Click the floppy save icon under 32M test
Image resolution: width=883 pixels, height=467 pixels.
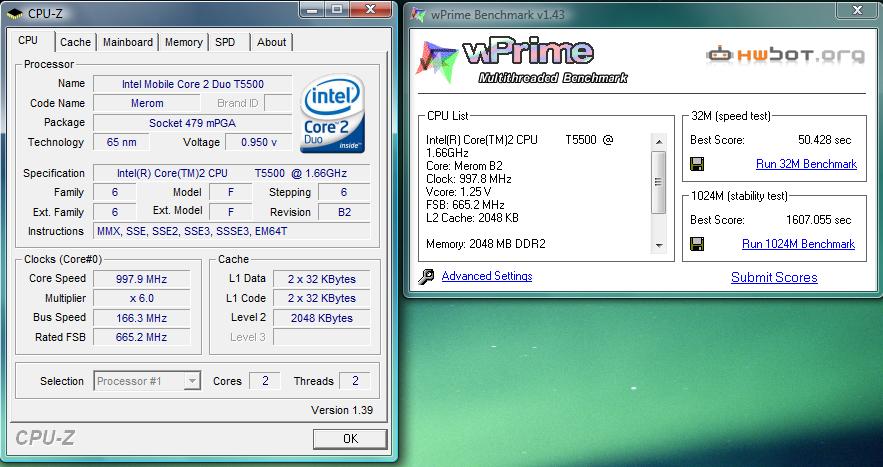[697, 164]
